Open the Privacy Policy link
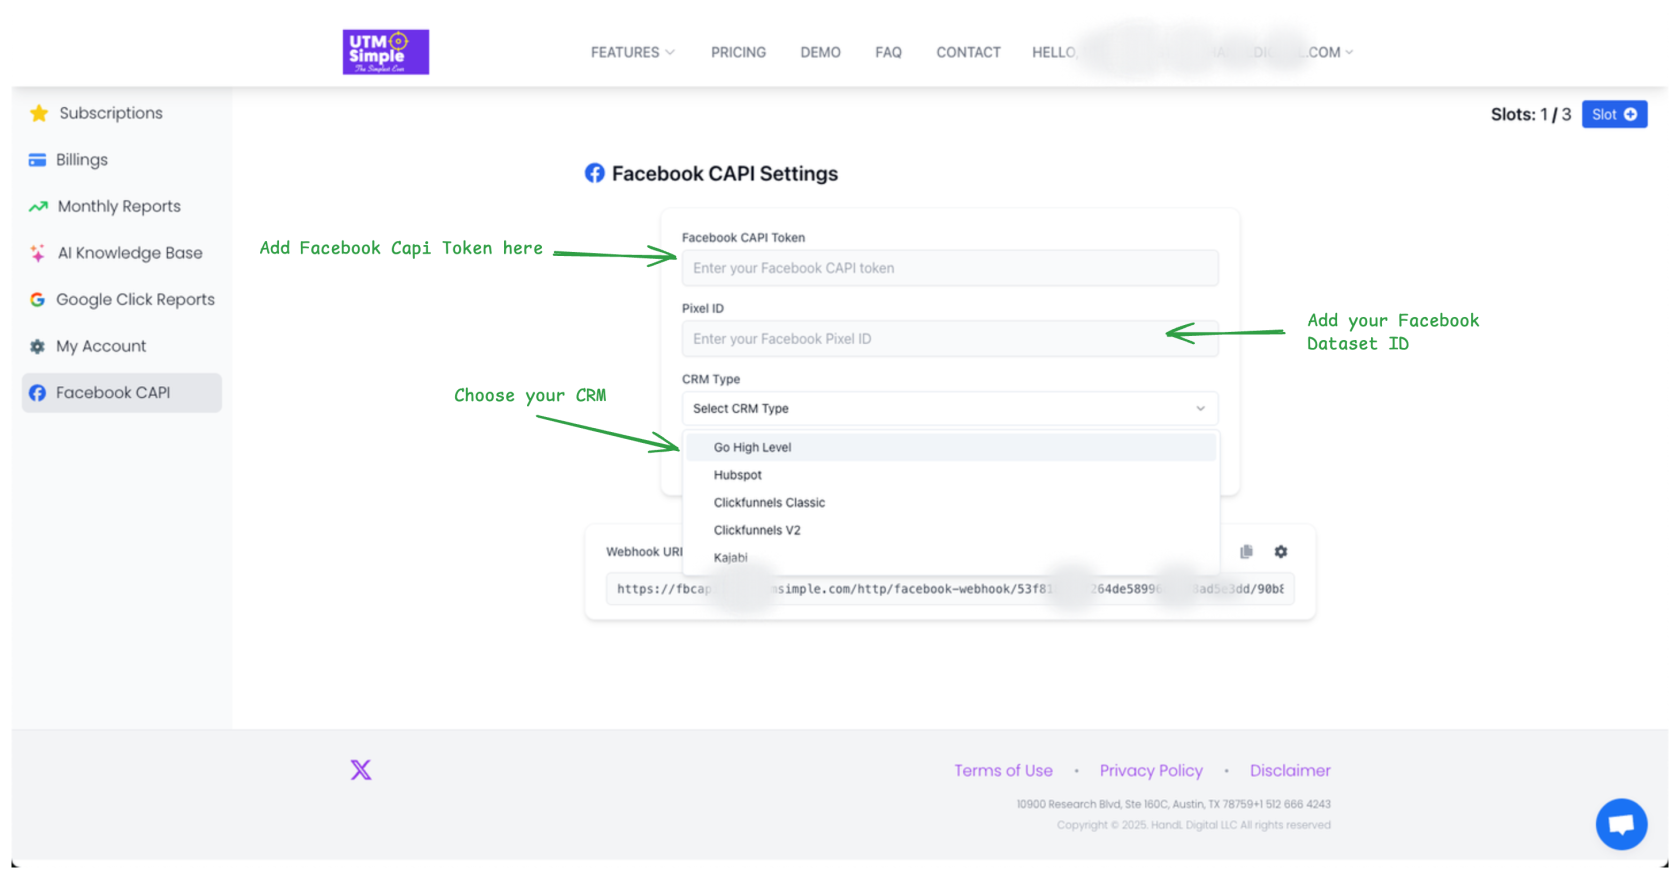Screen dimensions: 1680x879 (1151, 771)
